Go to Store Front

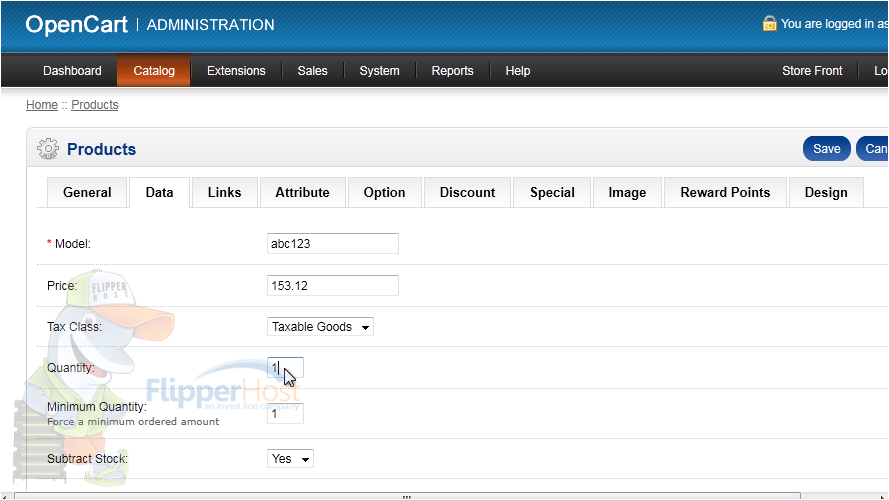812,71
